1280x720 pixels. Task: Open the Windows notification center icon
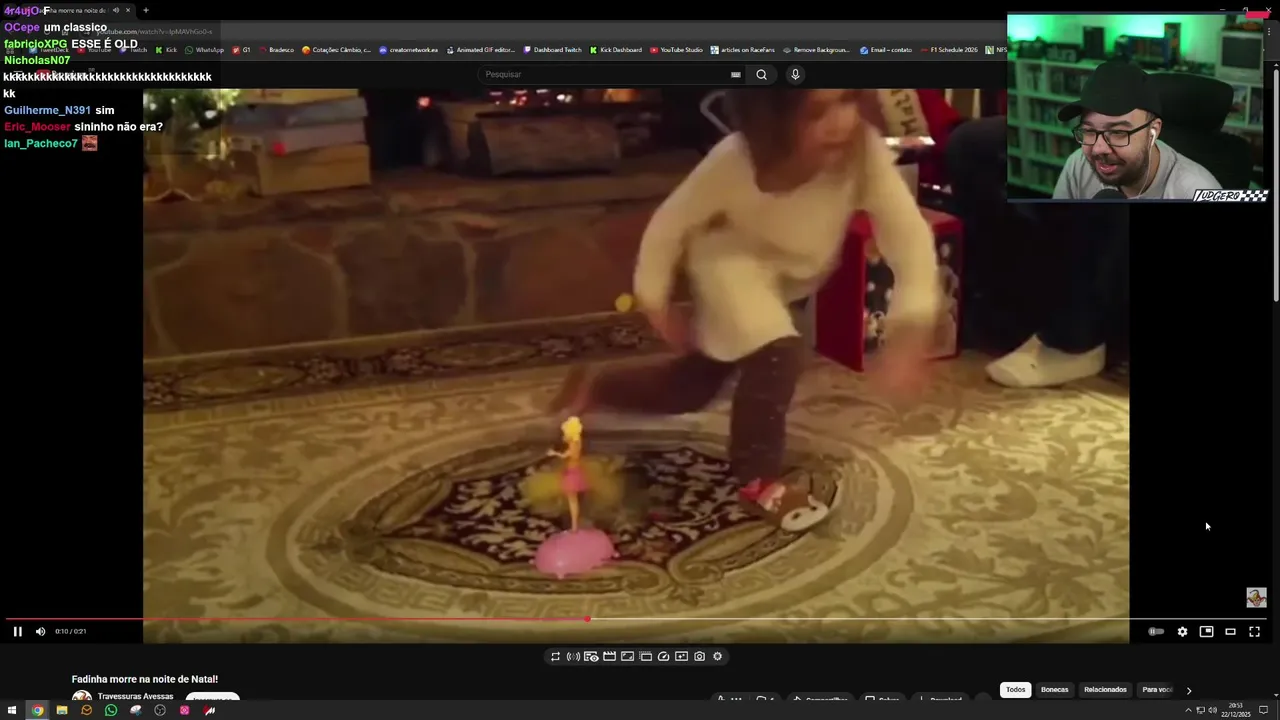click(x=1263, y=710)
